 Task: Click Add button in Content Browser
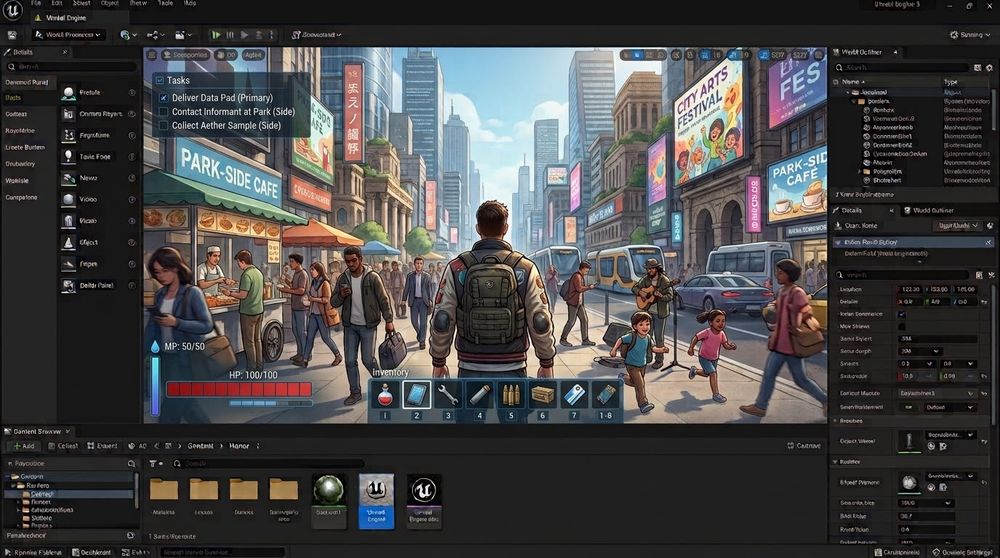click(24, 446)
